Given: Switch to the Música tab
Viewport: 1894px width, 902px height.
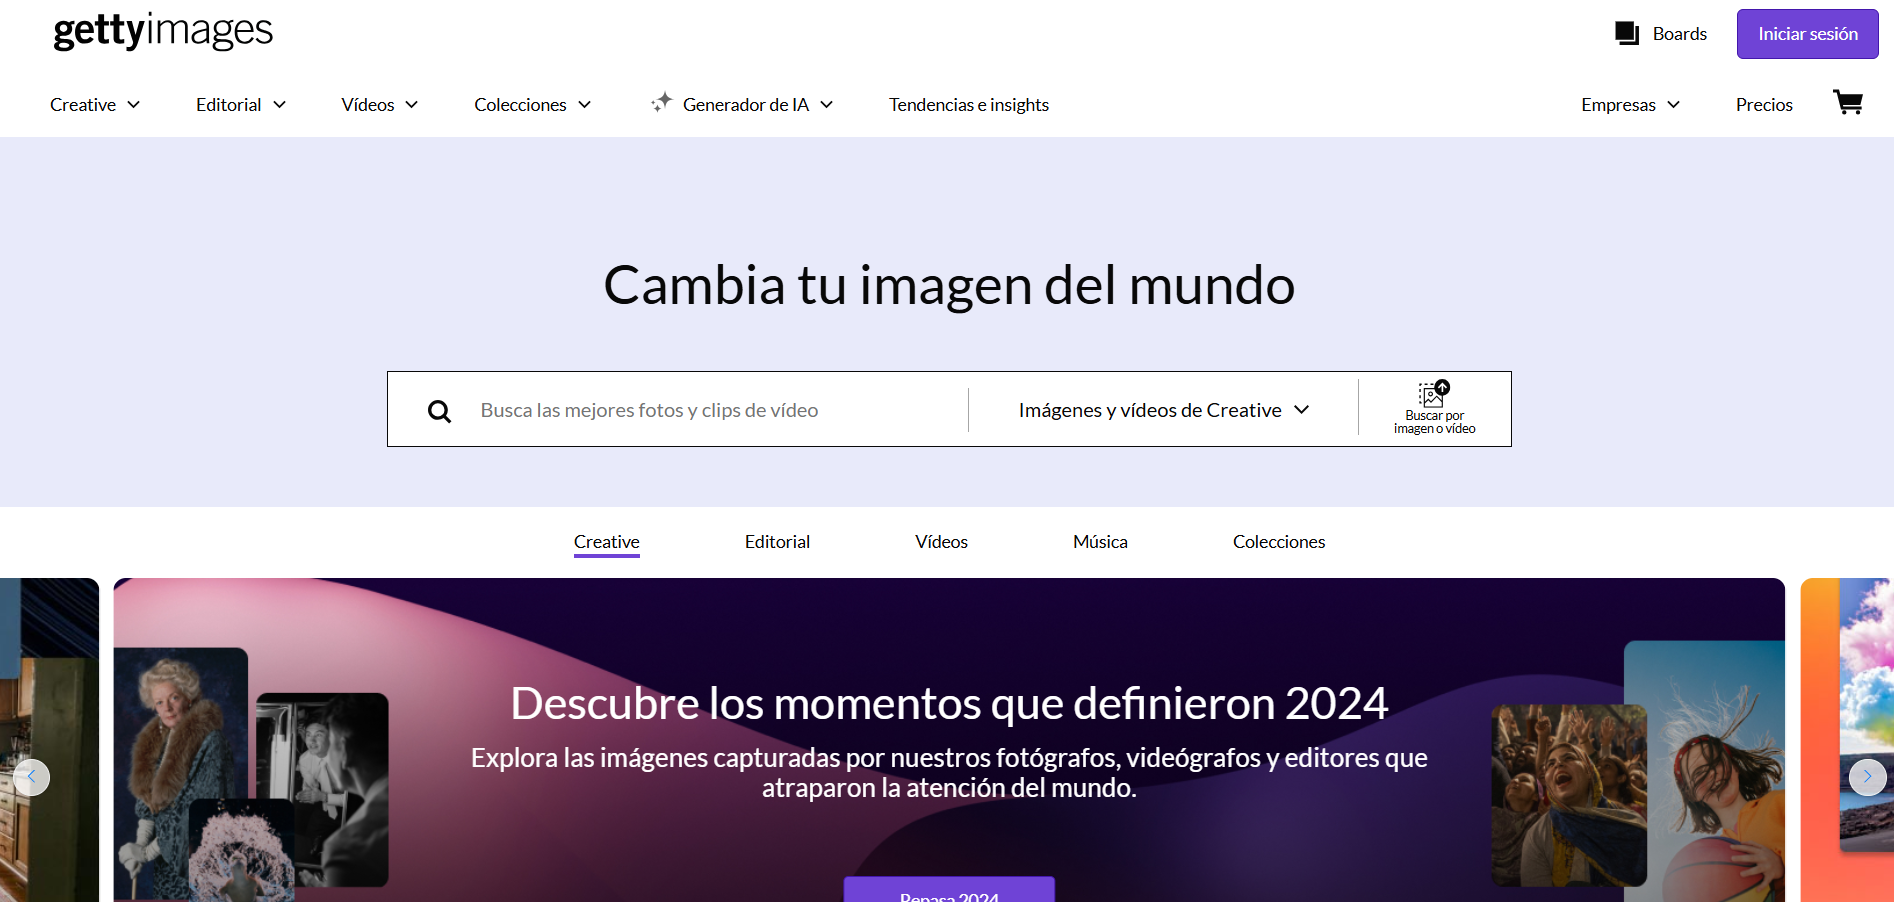Looking at the screenshot, I should tap(1100, 542).
